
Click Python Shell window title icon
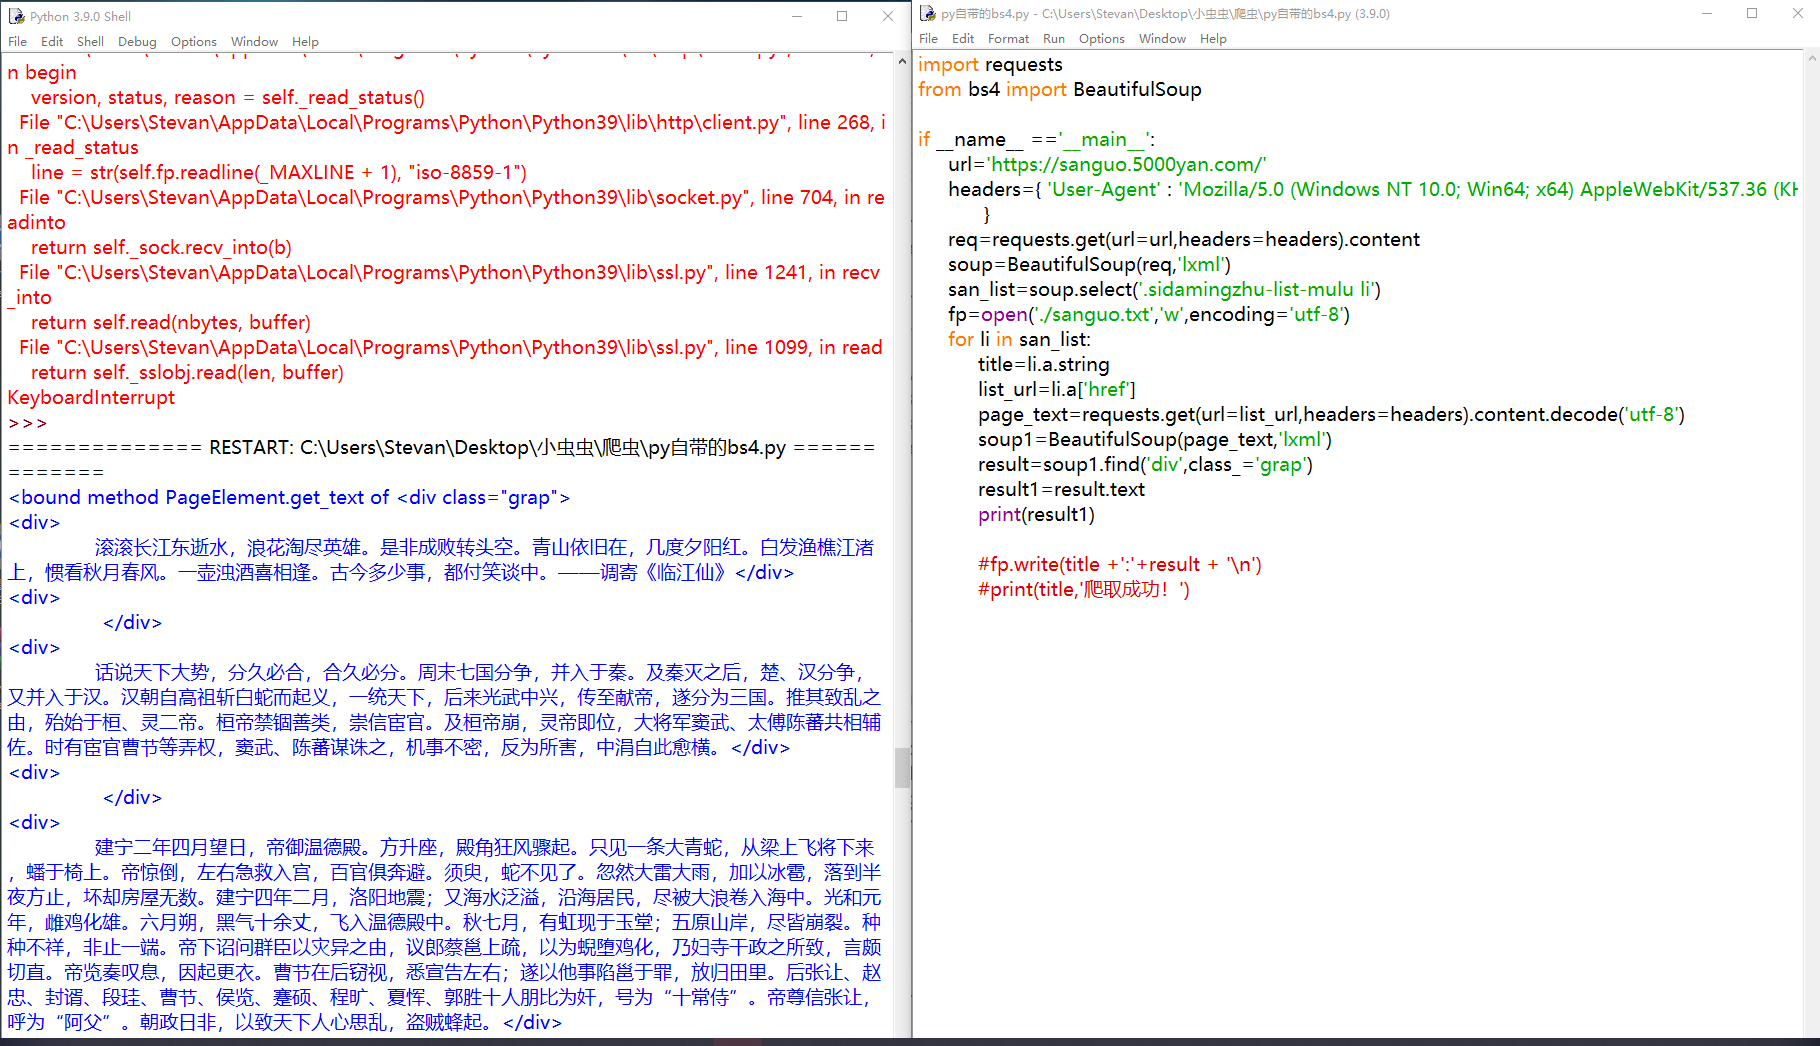[x=16, y=16]
